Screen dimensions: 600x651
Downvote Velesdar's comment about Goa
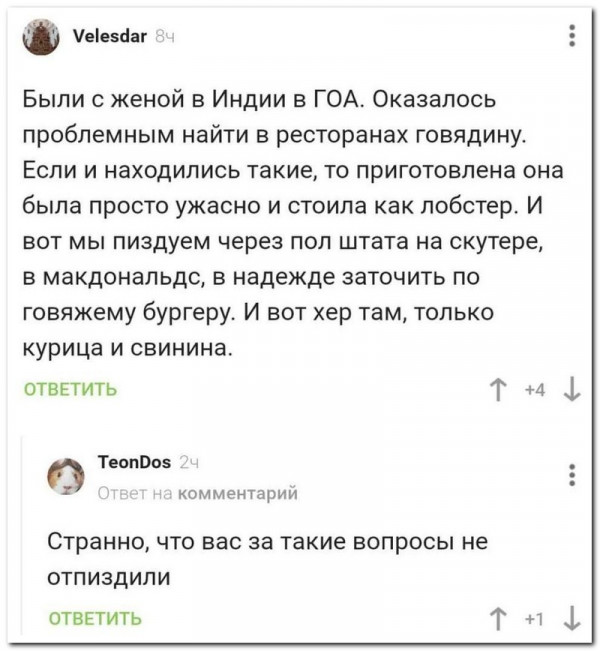(x=570, y=389)
